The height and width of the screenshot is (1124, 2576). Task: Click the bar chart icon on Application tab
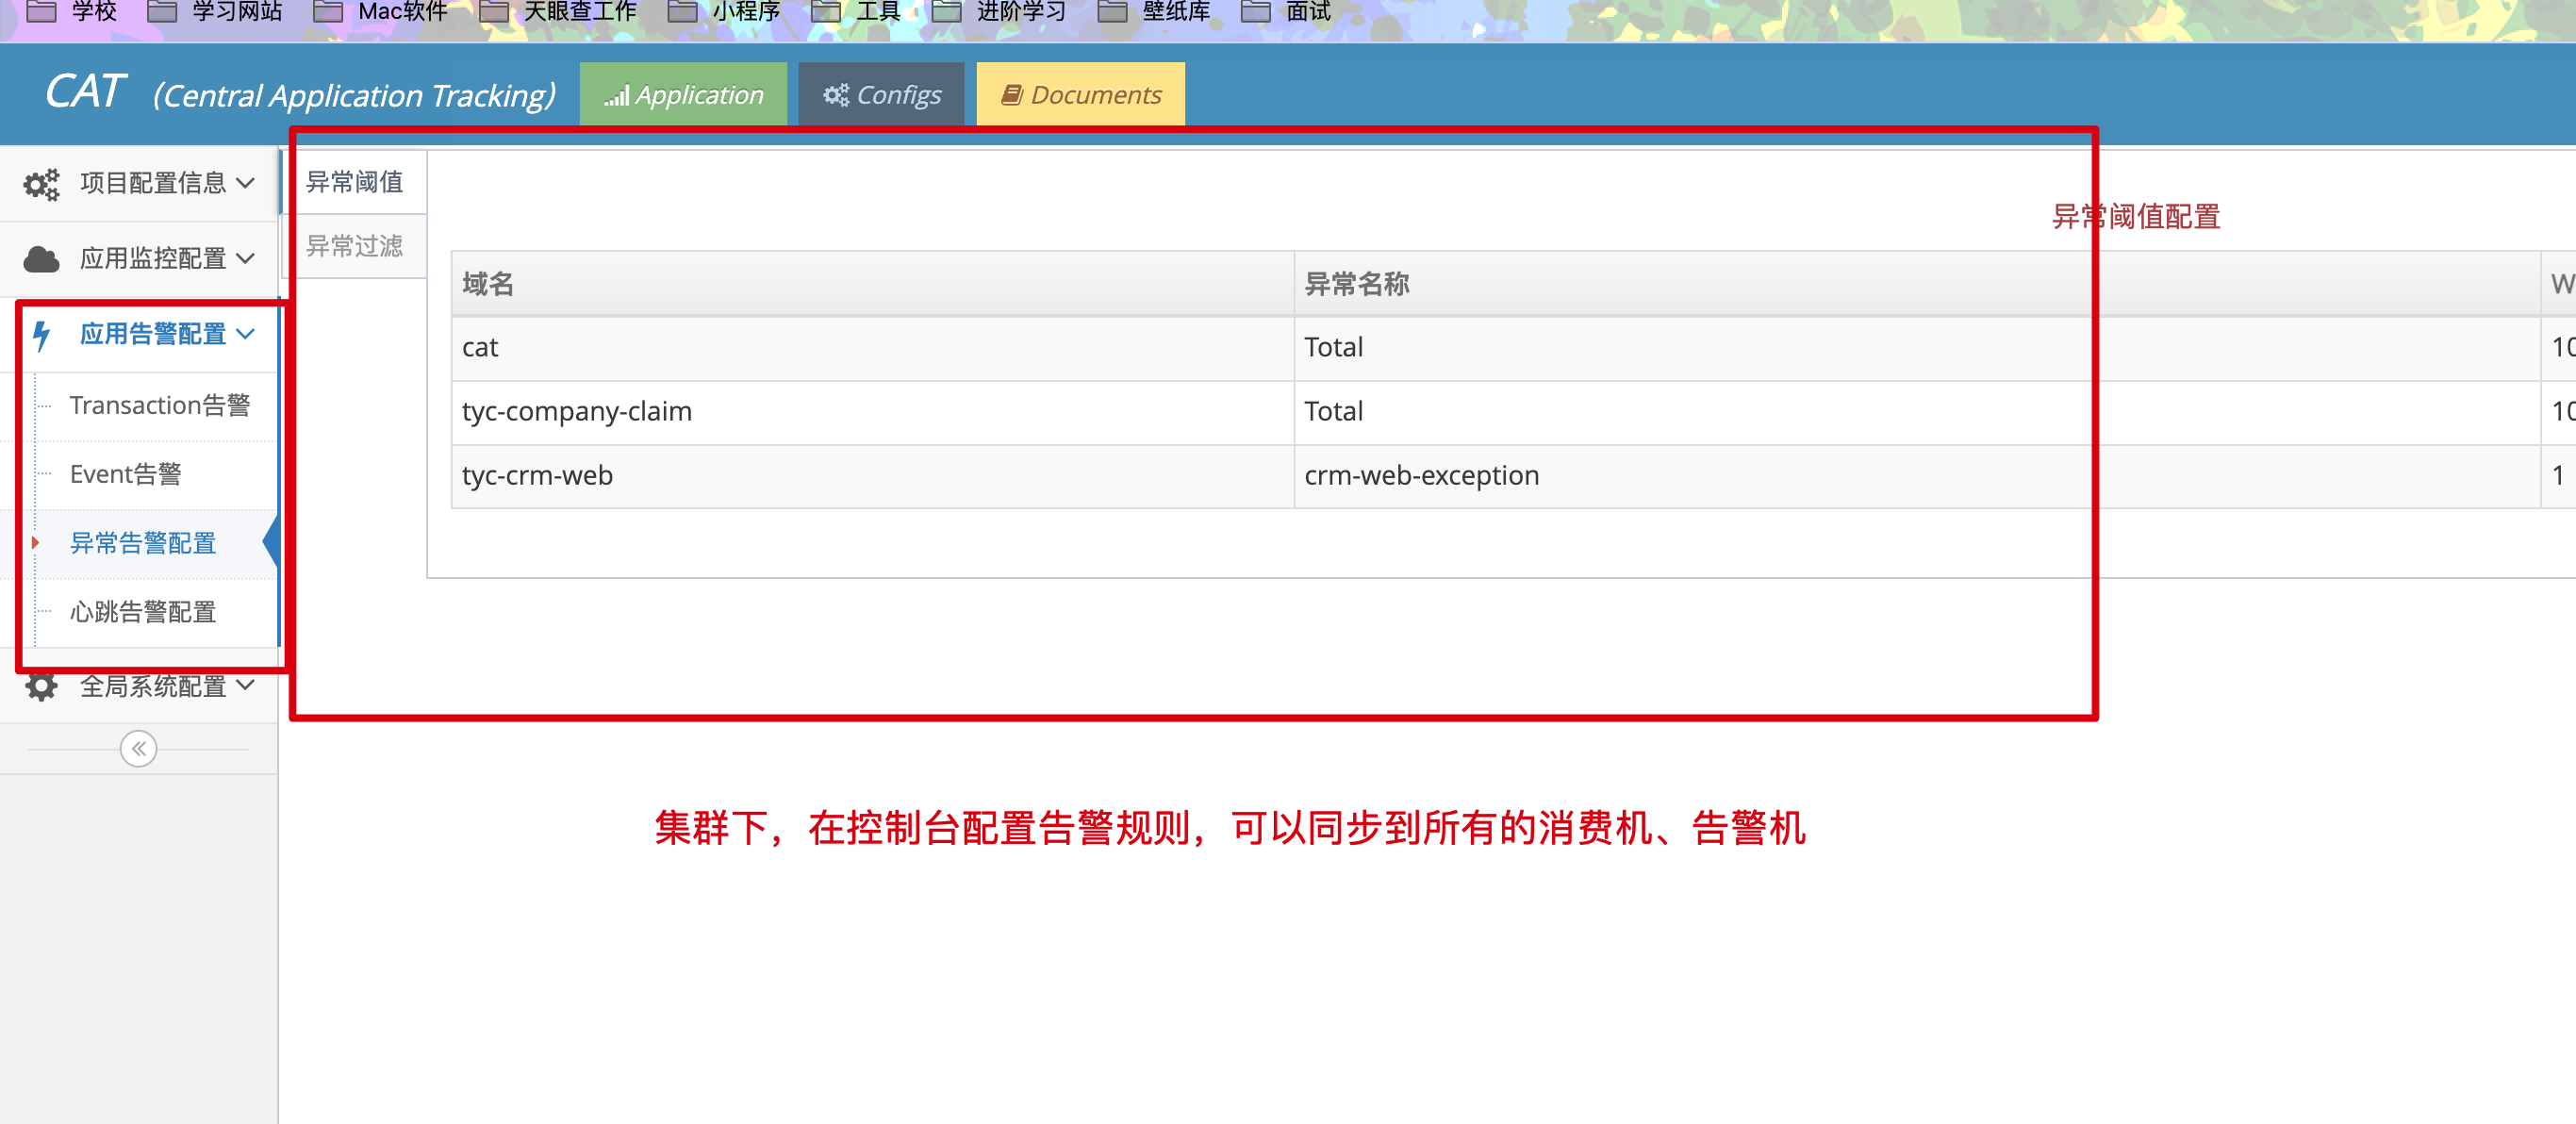click(616, 96)
